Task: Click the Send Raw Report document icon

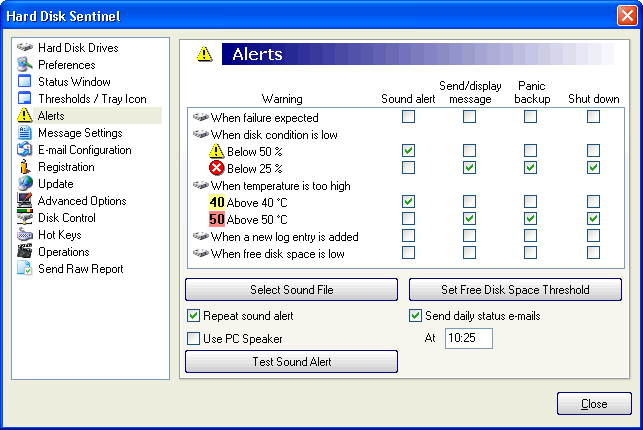Action: pos(25,268)
